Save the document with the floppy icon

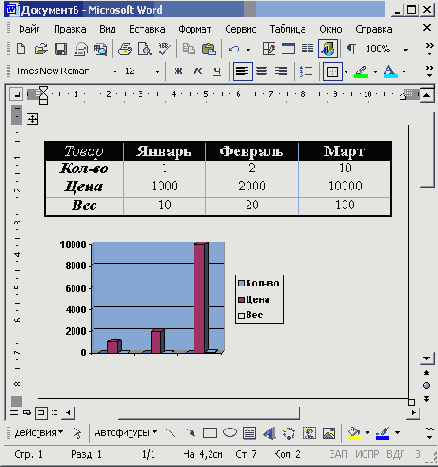pyautogui.click(x=61, y=49)
